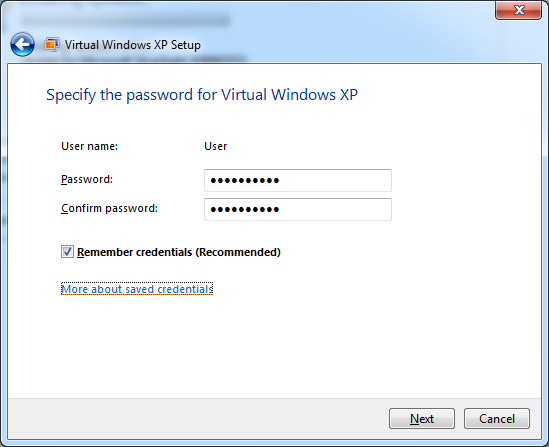Close the setup wizard window

[518, 10]
